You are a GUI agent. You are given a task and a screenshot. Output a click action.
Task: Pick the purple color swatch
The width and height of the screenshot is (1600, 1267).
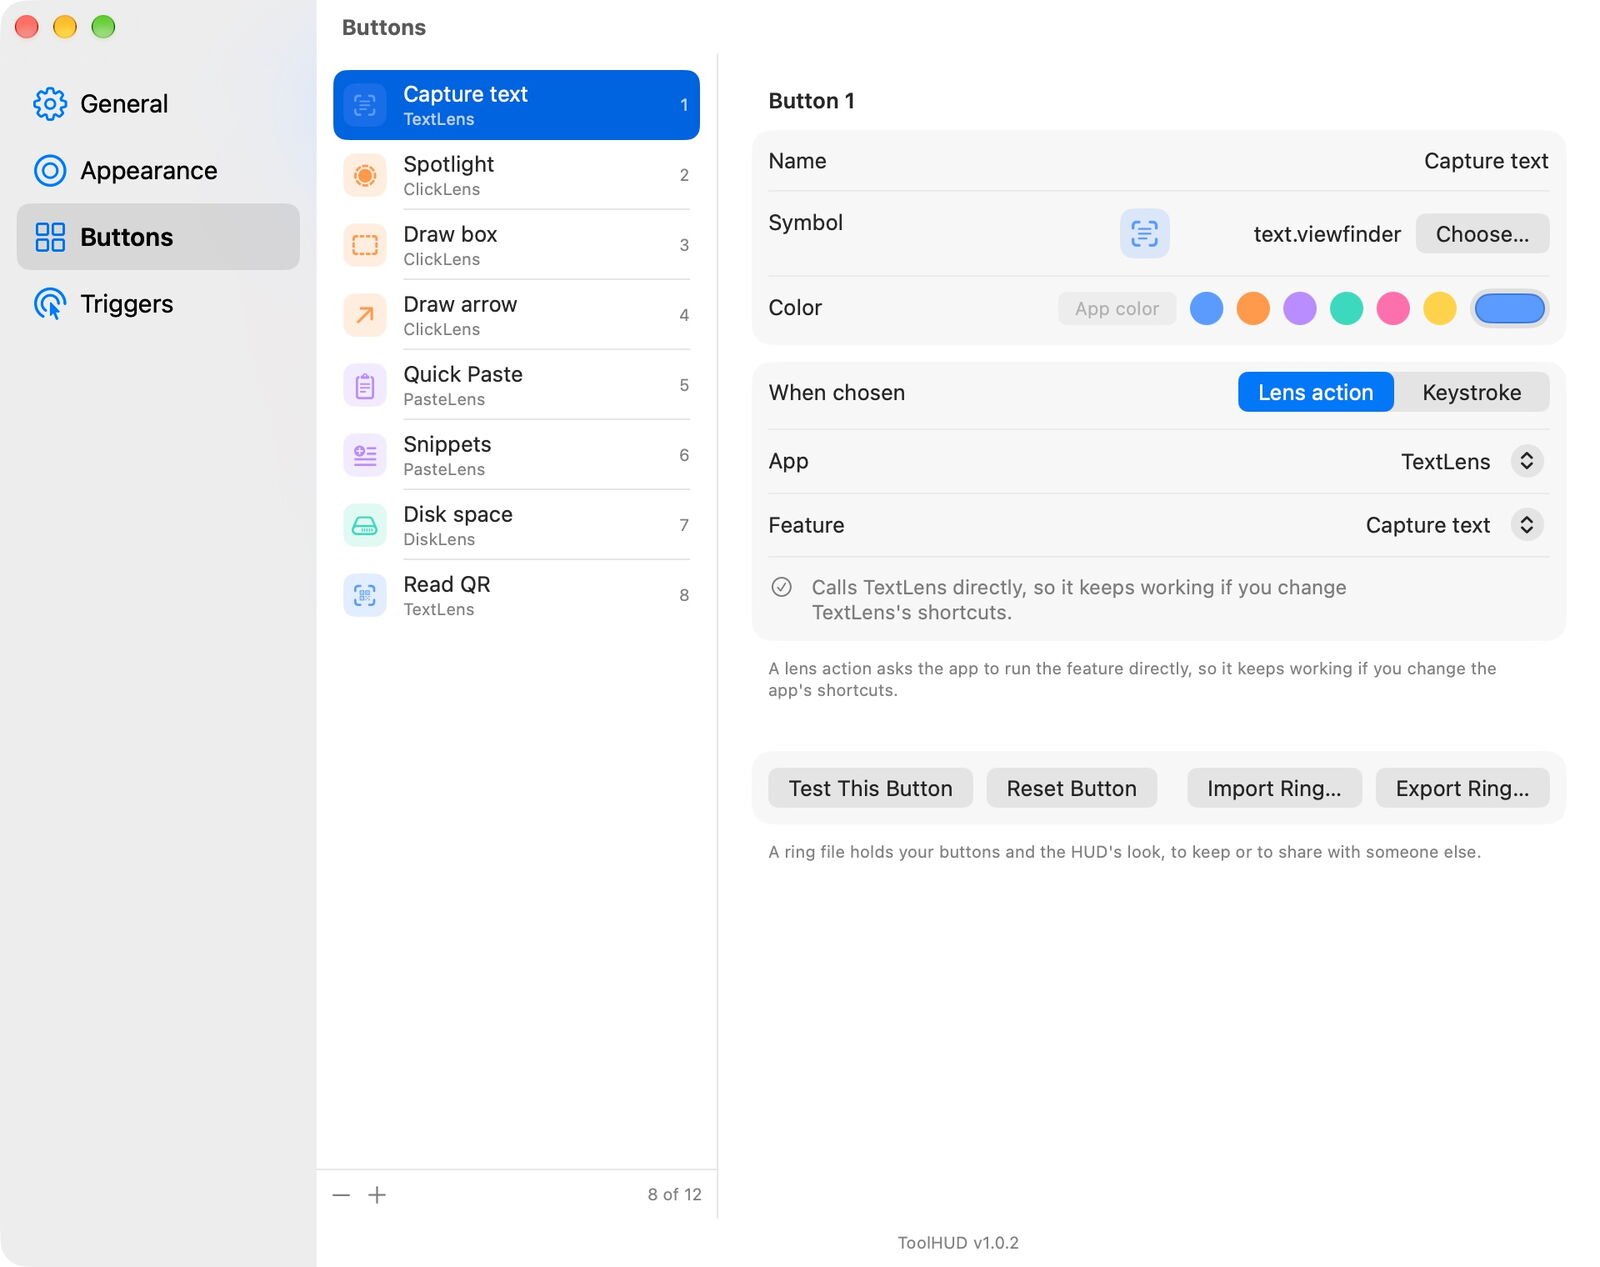[1300, 308]
